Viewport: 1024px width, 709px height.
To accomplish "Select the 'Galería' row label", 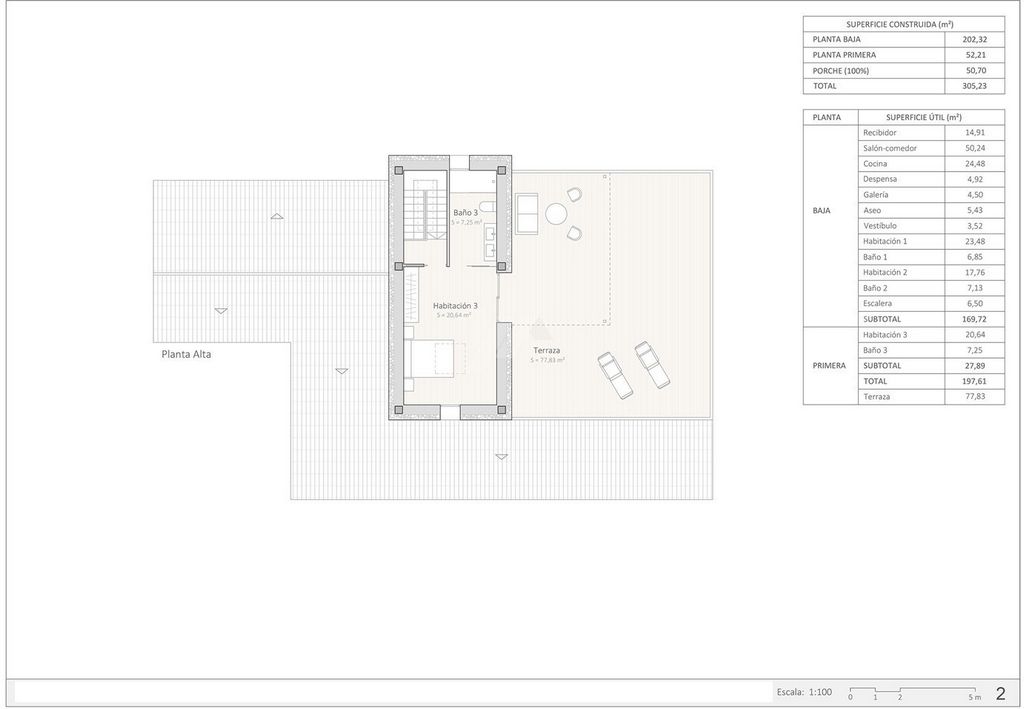I will point(876,195).
